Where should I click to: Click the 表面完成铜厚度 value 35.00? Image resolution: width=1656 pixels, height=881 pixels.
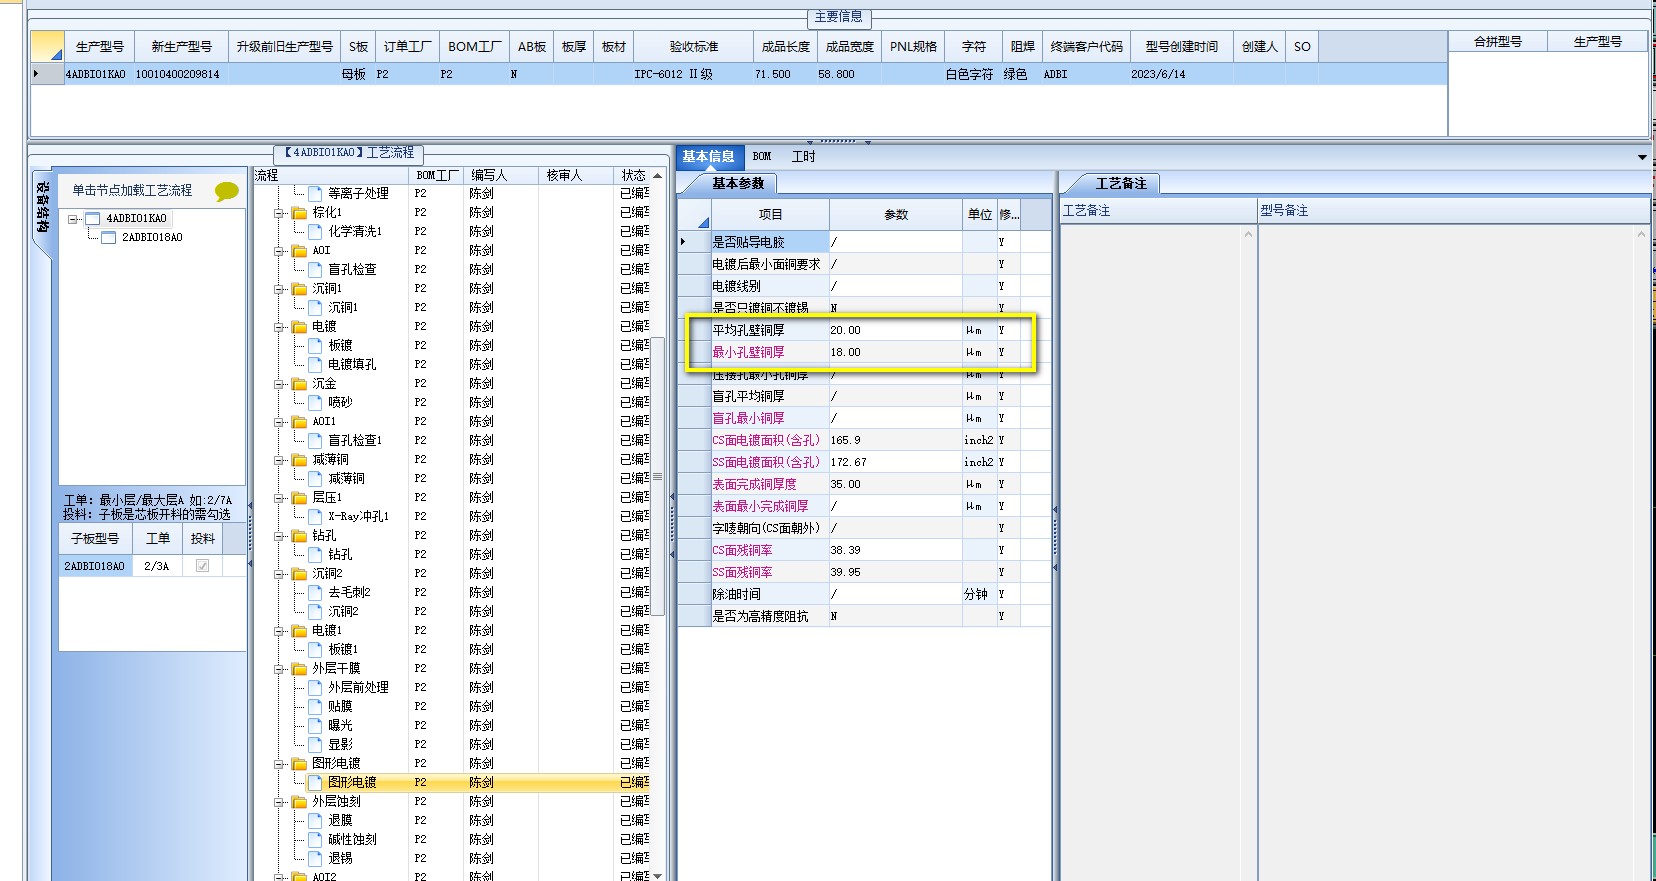pos(895,484)
